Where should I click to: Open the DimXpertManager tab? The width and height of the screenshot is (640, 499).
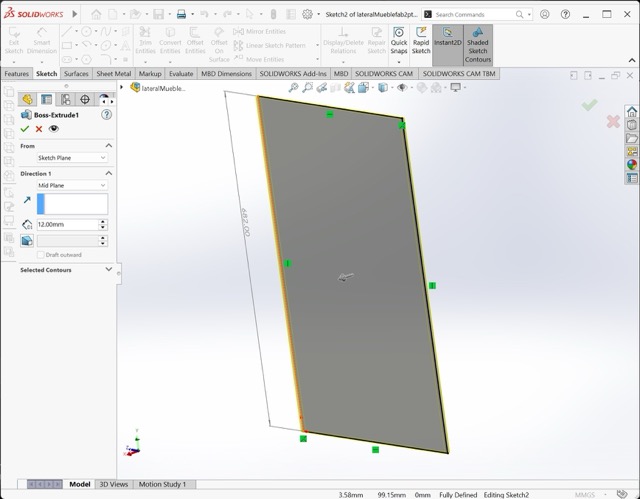[x=85, y=99]
